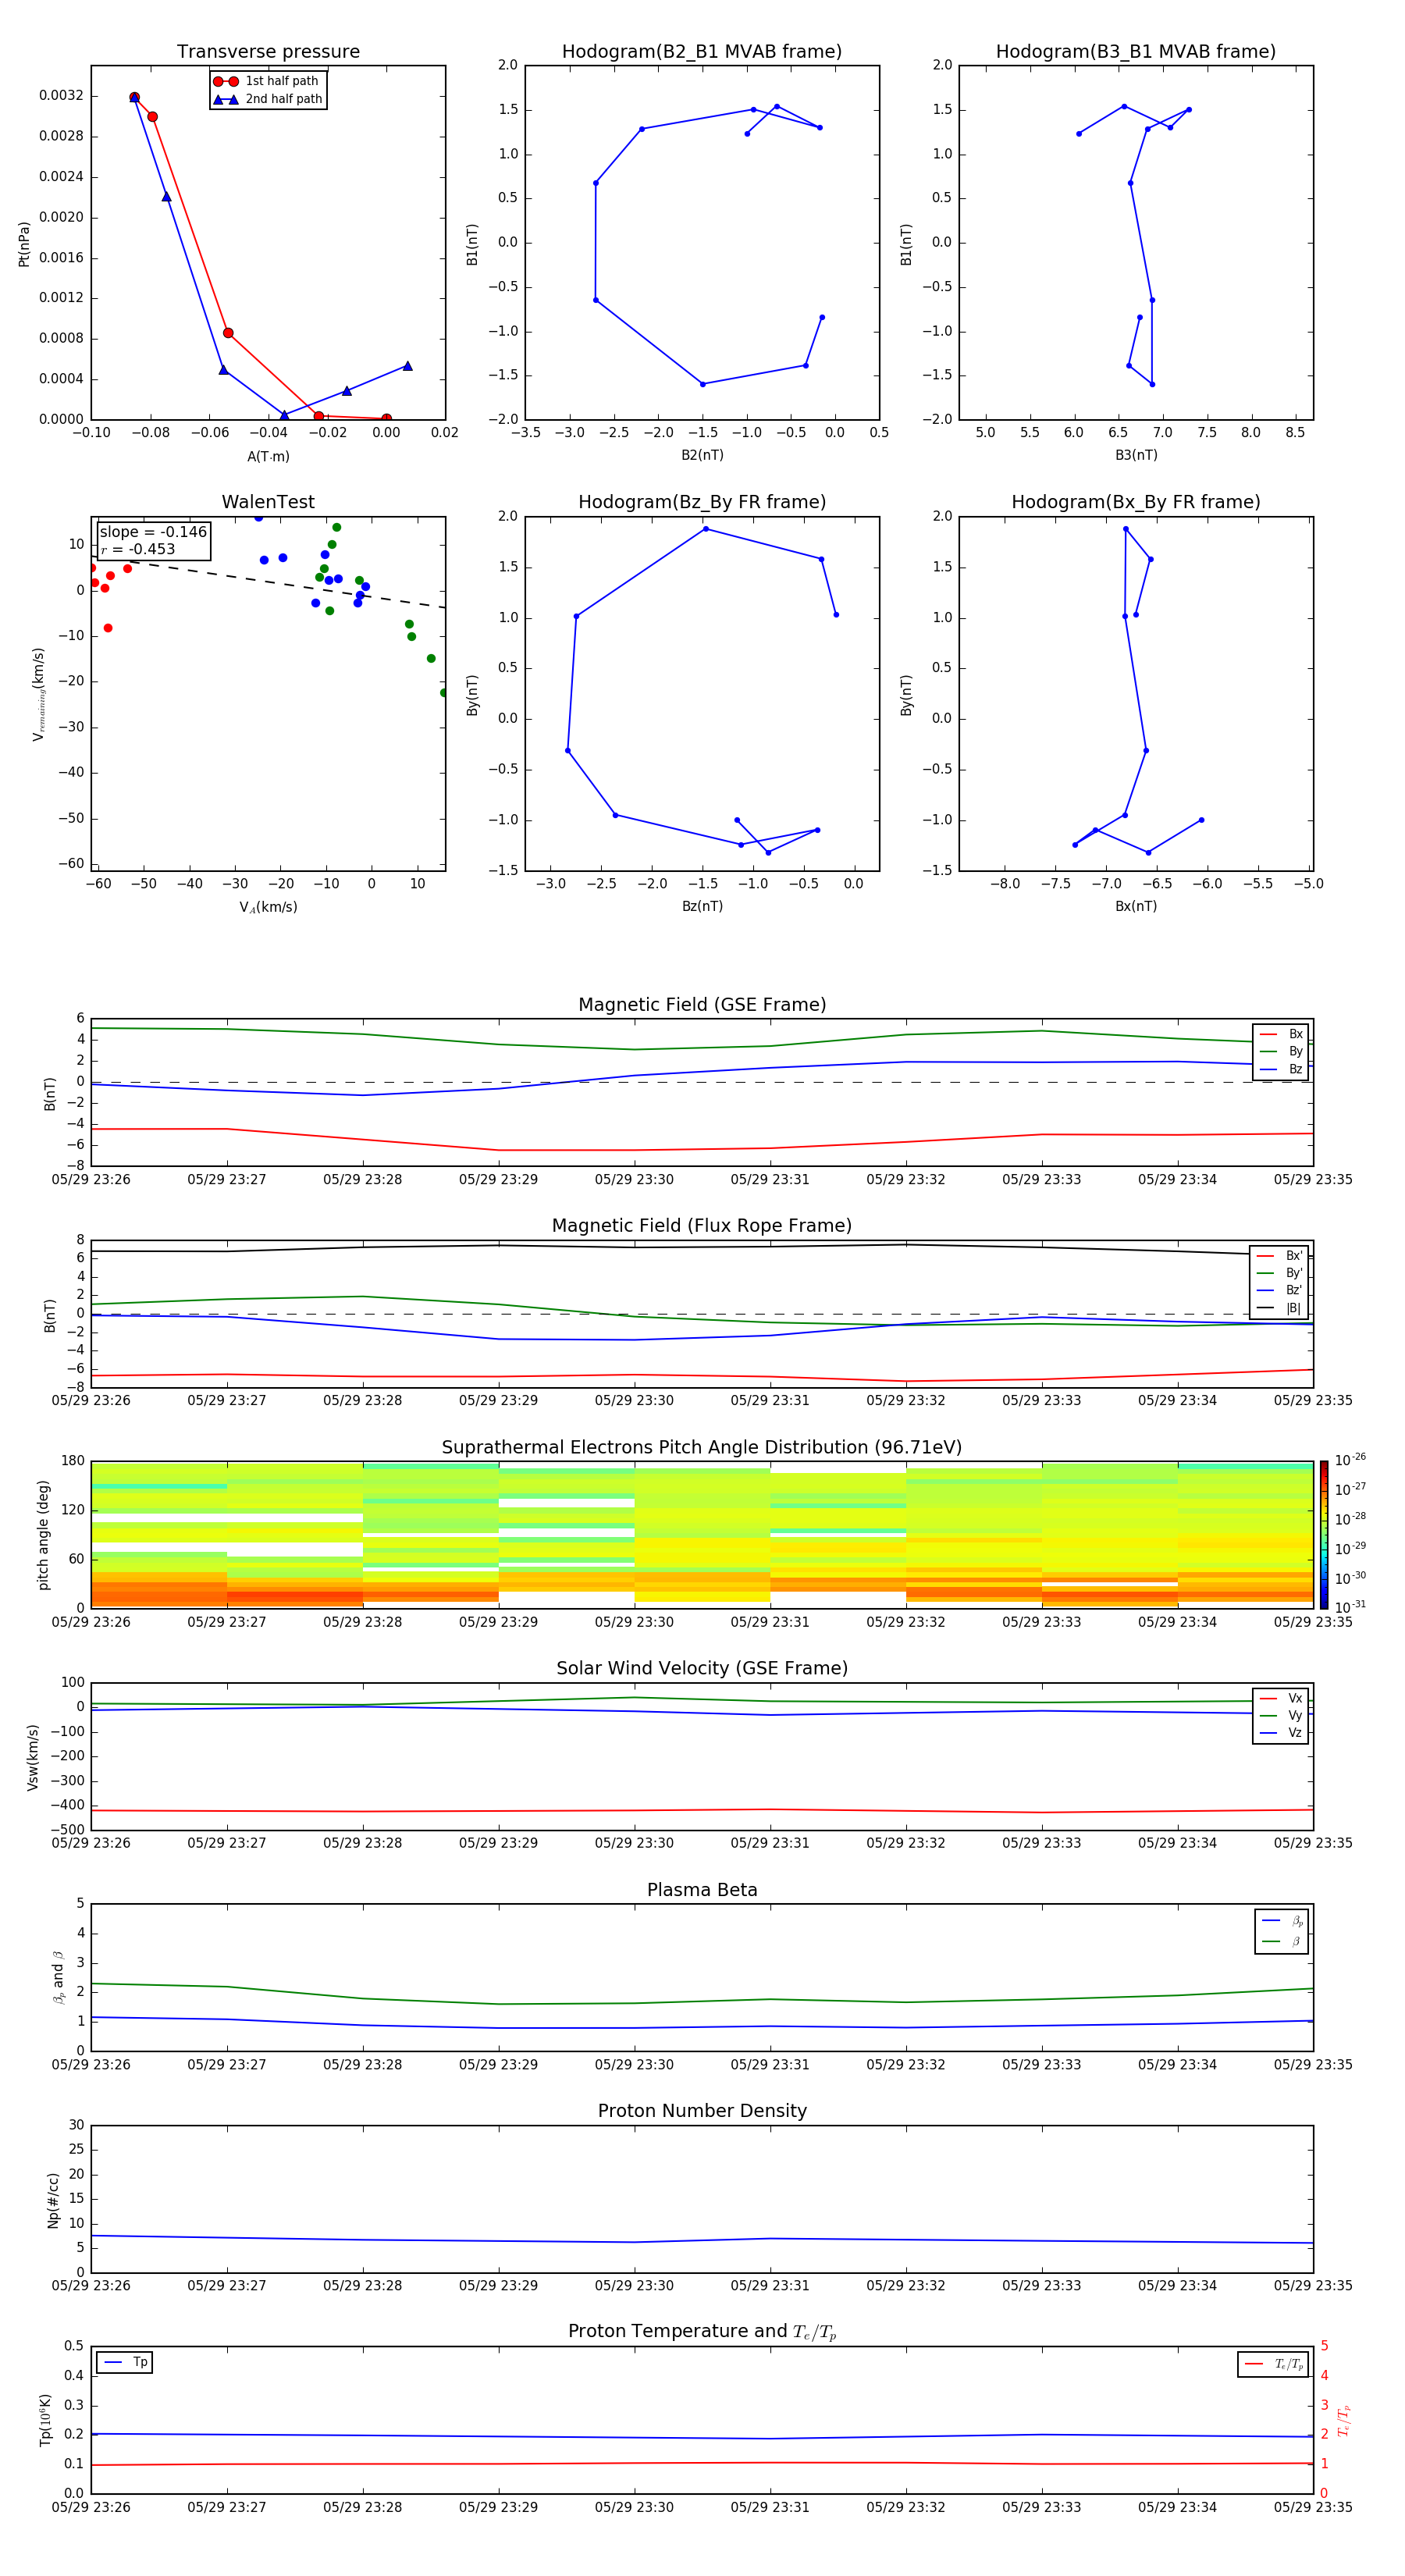The width and height of the screenshot is (1405, 2576).
Task: Click the 'Magnetic Field (GSE Frame)' title
Action: (x=702, y=1005)
